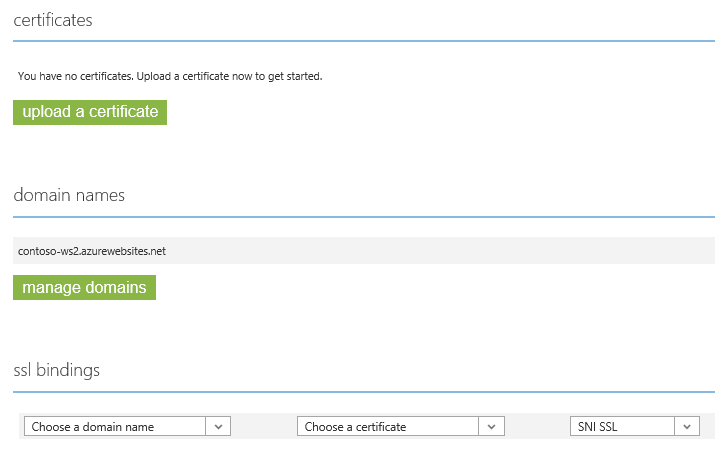Click the certificates section heading
Screen dimensions: 715x450
coord(53,20)
